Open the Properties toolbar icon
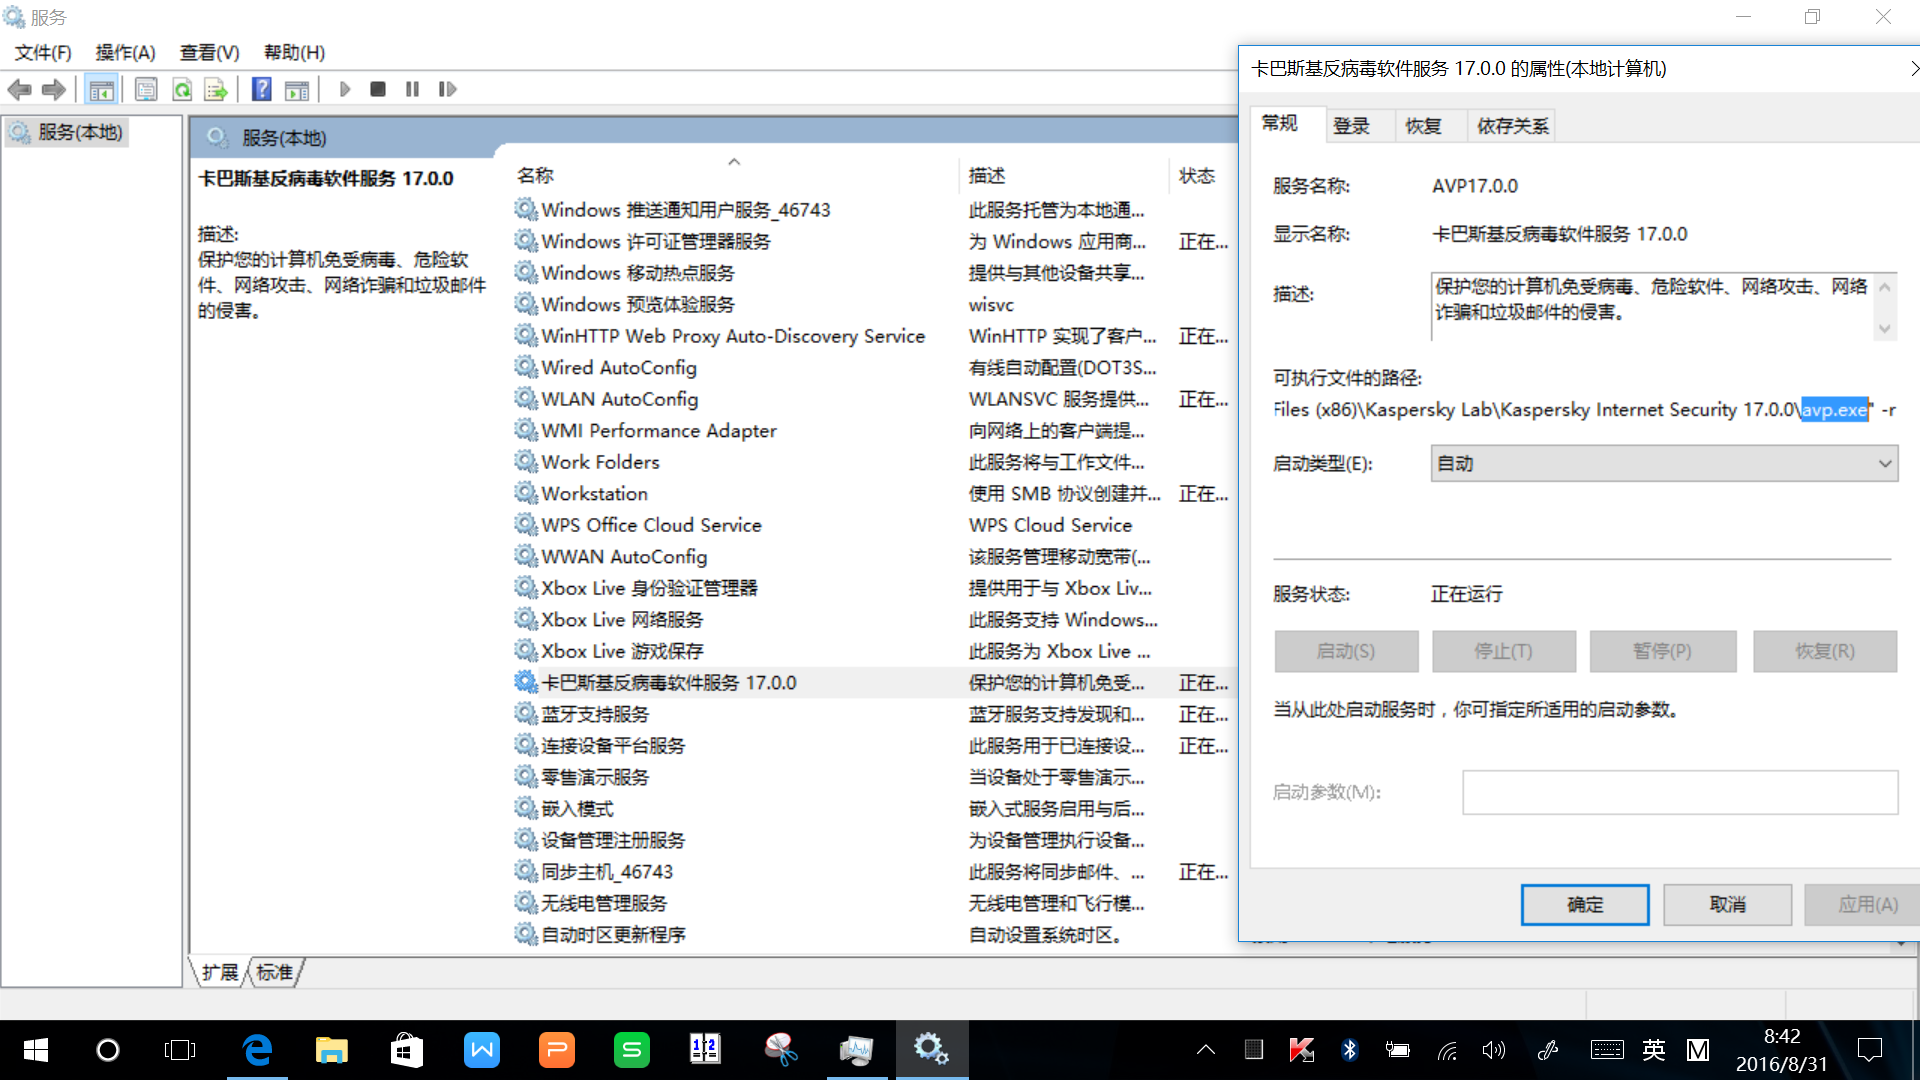This screenshot has height=1080, width=1920. [x=146, y=90]
